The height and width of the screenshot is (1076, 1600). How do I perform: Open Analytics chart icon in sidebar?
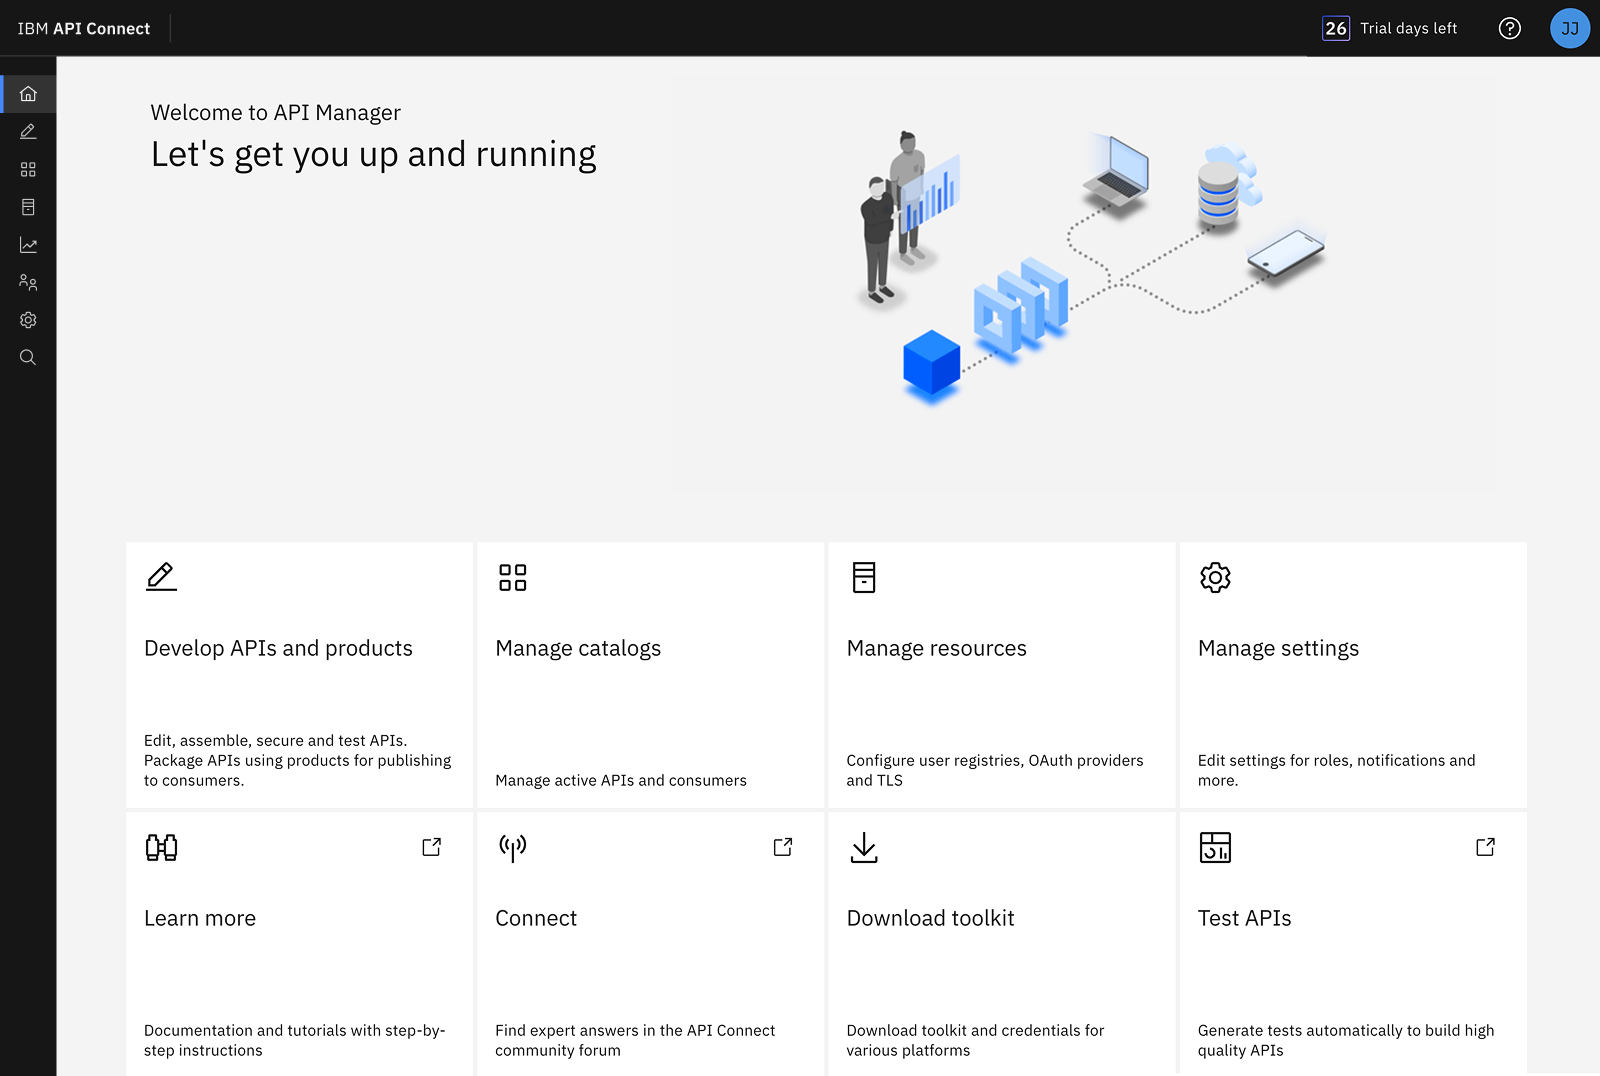click(x=28, y=245)
